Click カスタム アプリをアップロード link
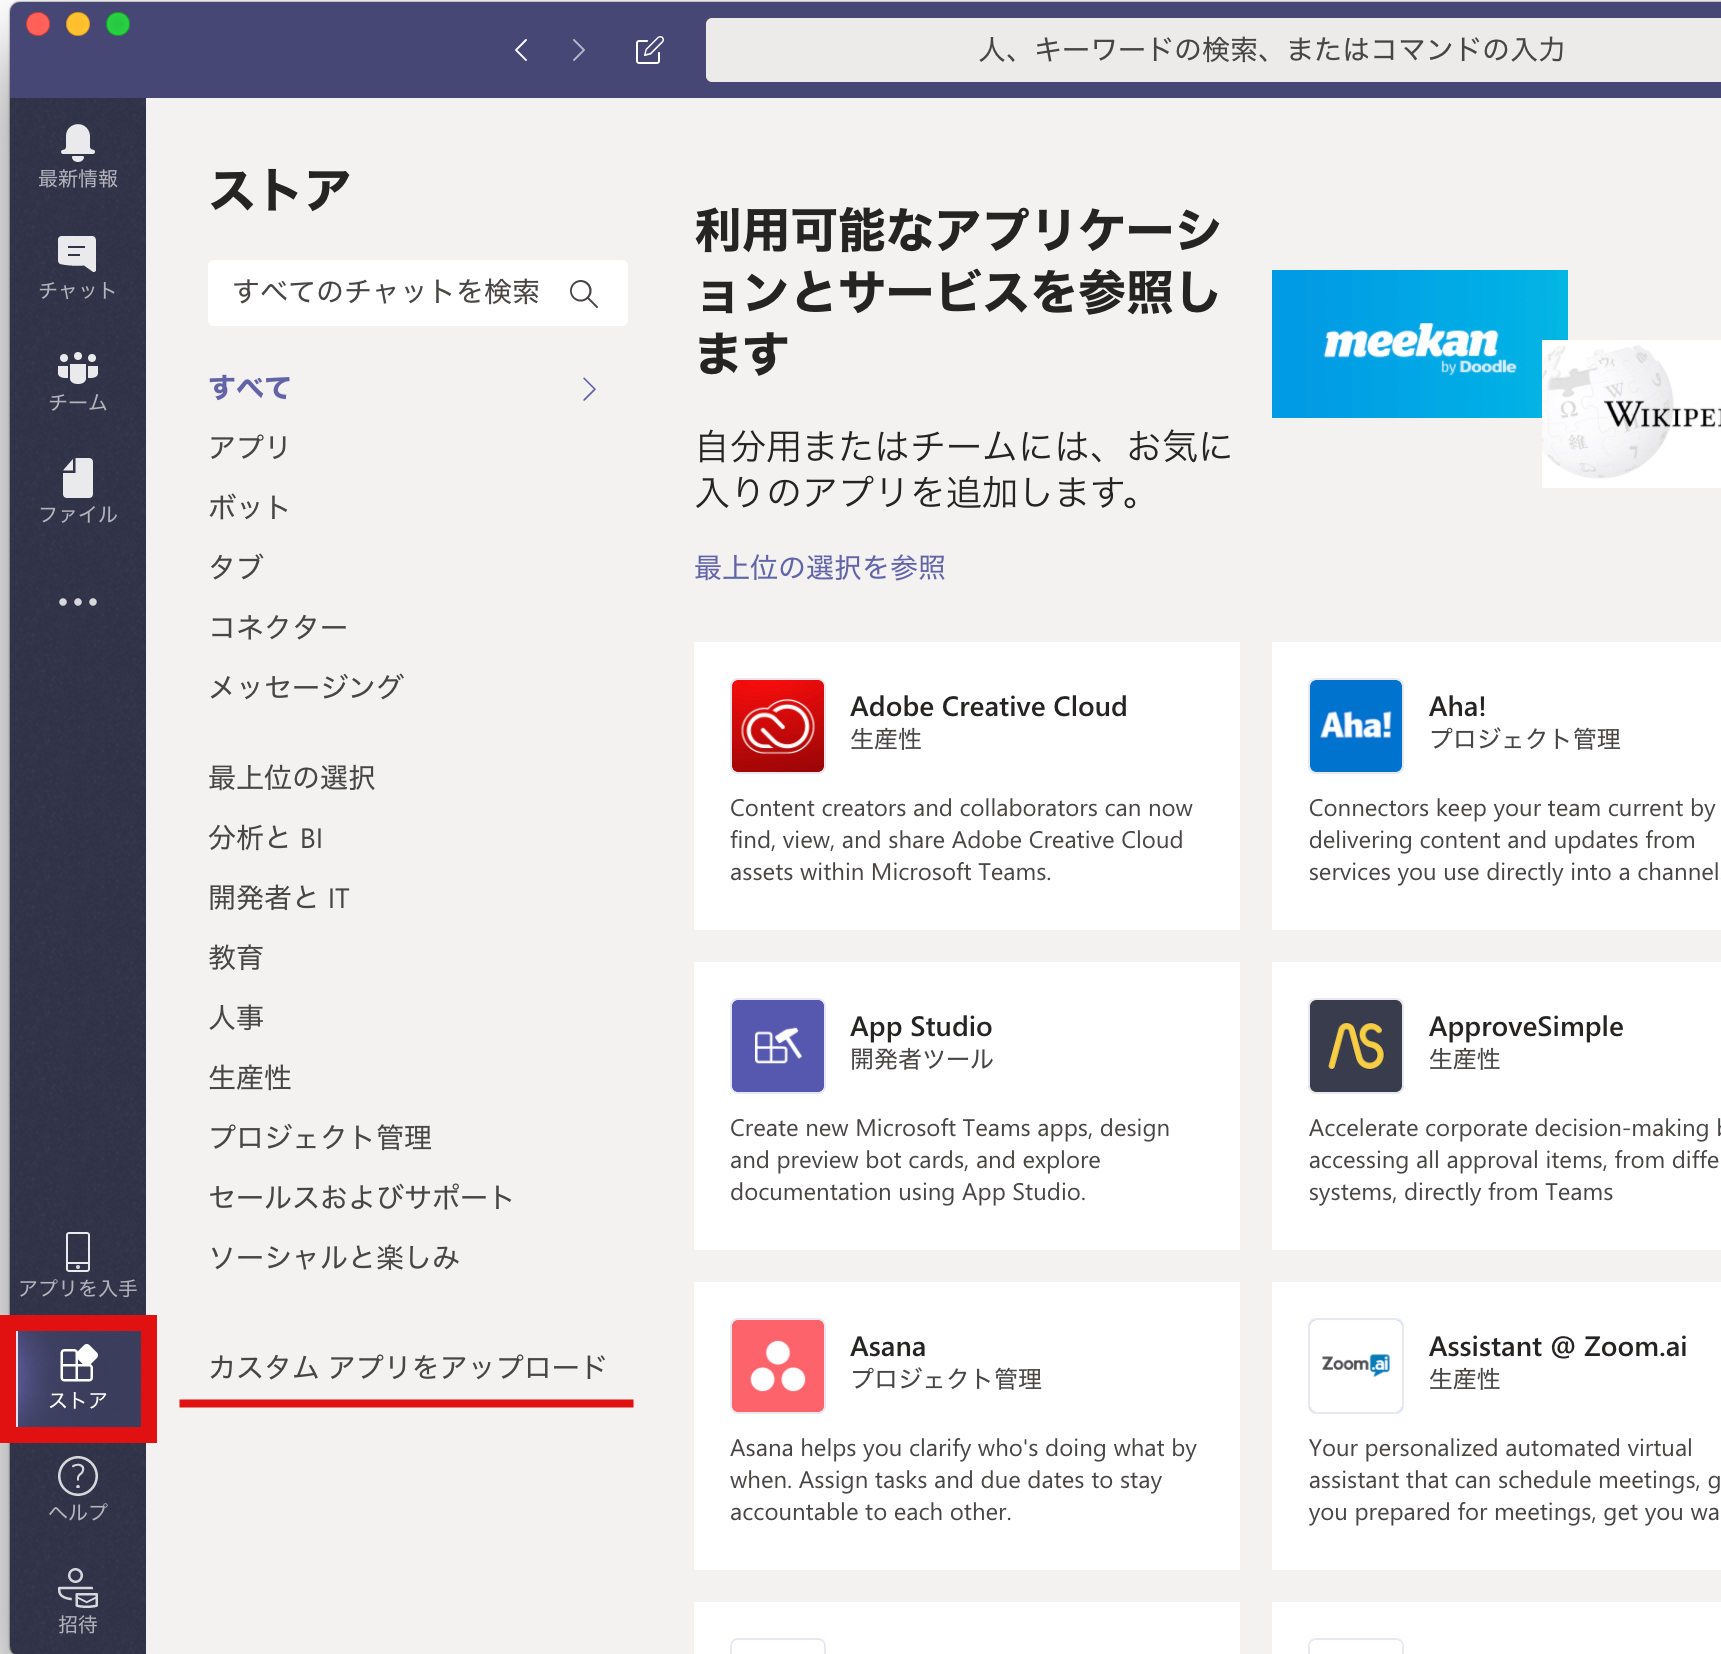Viewport: 1721px width, 1654px height. pos(407,1367)
